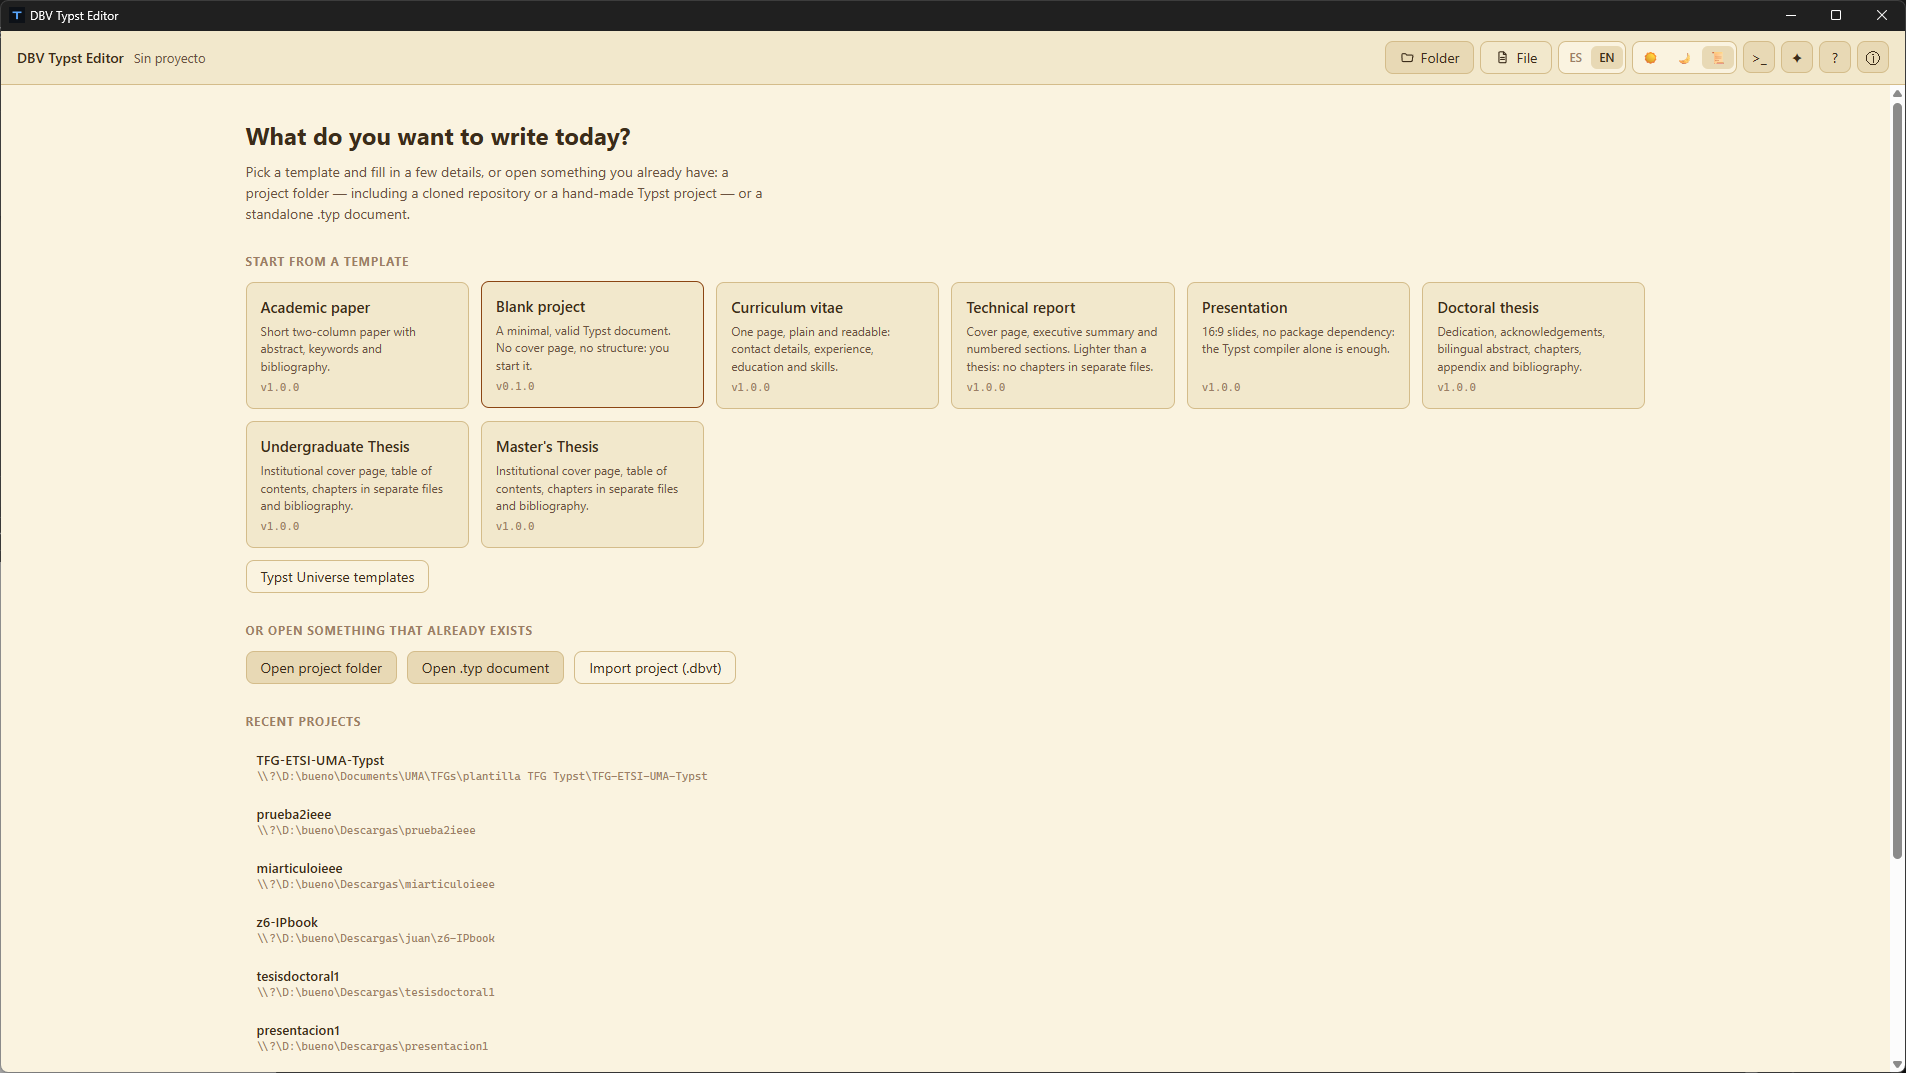Select the light theme sun icon
Screen dimensions: 1906x1073
pos(1651,58)
